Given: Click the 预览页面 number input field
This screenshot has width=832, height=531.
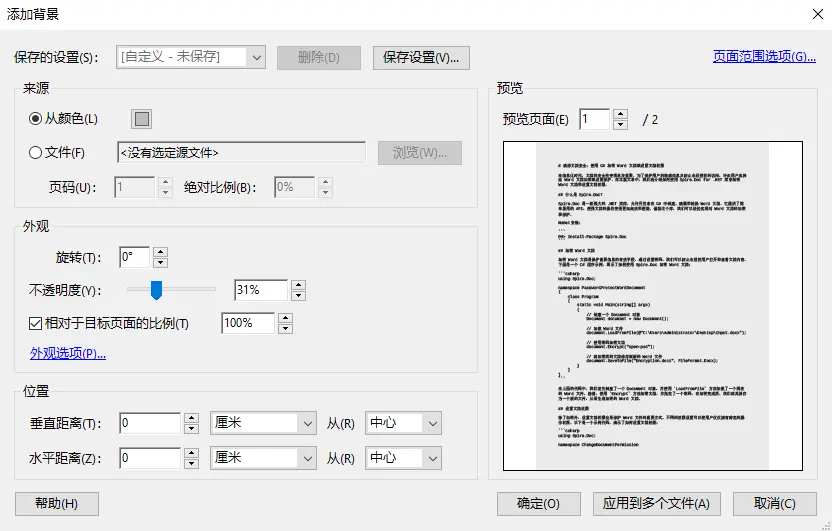Looking at the screenshot, I should (x=595, y=119).
